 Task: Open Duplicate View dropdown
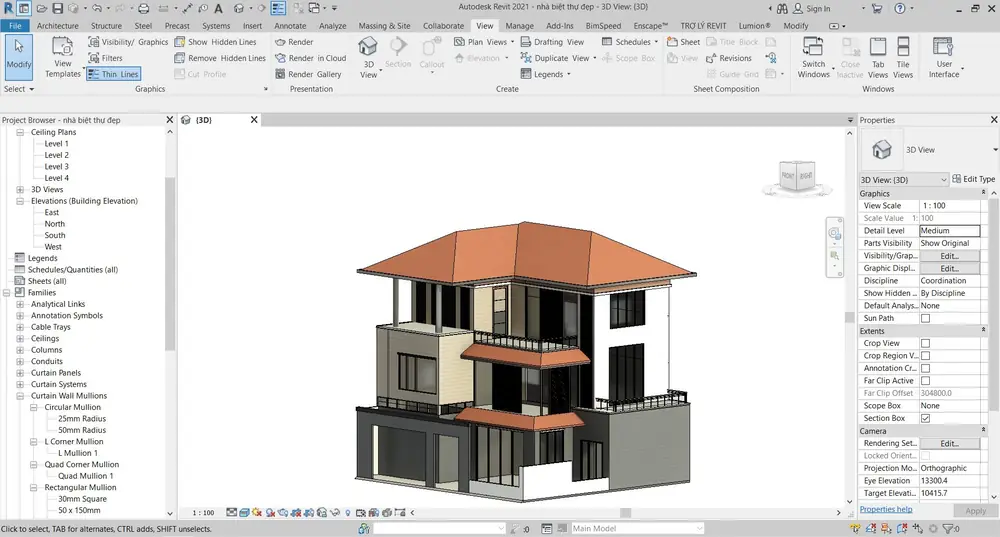(x=558, y=58)
